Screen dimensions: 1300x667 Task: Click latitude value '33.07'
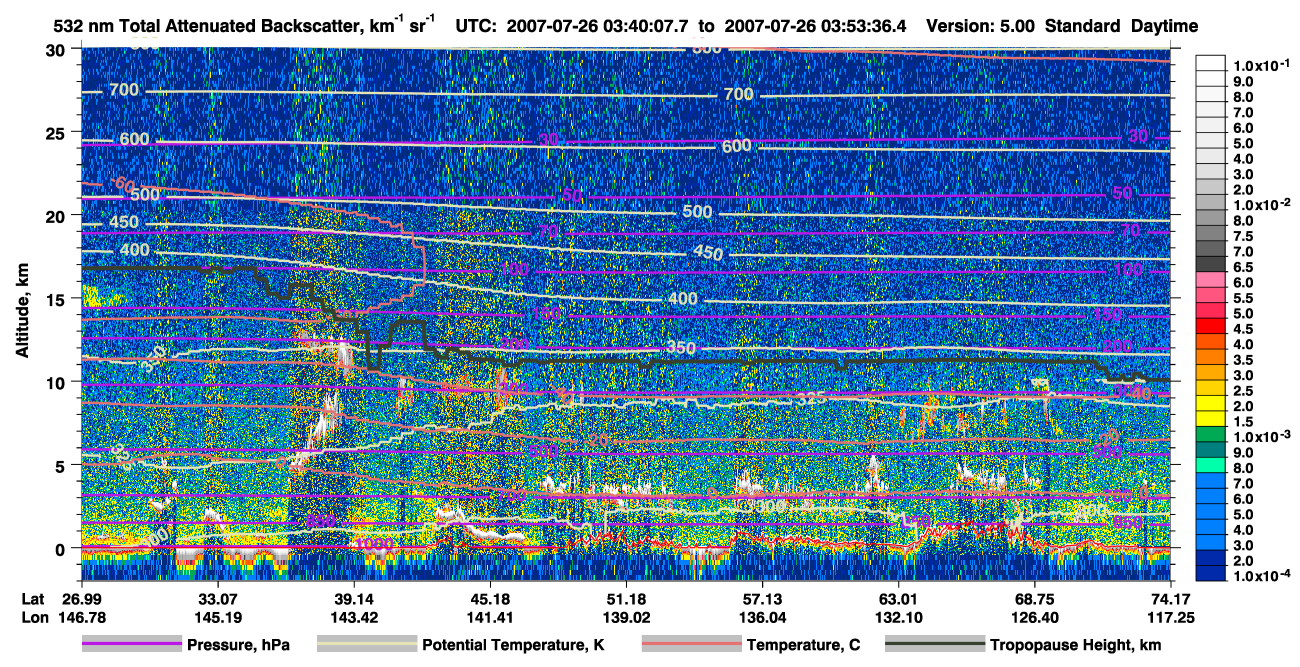pyautogui.click(x=216, y=598)
